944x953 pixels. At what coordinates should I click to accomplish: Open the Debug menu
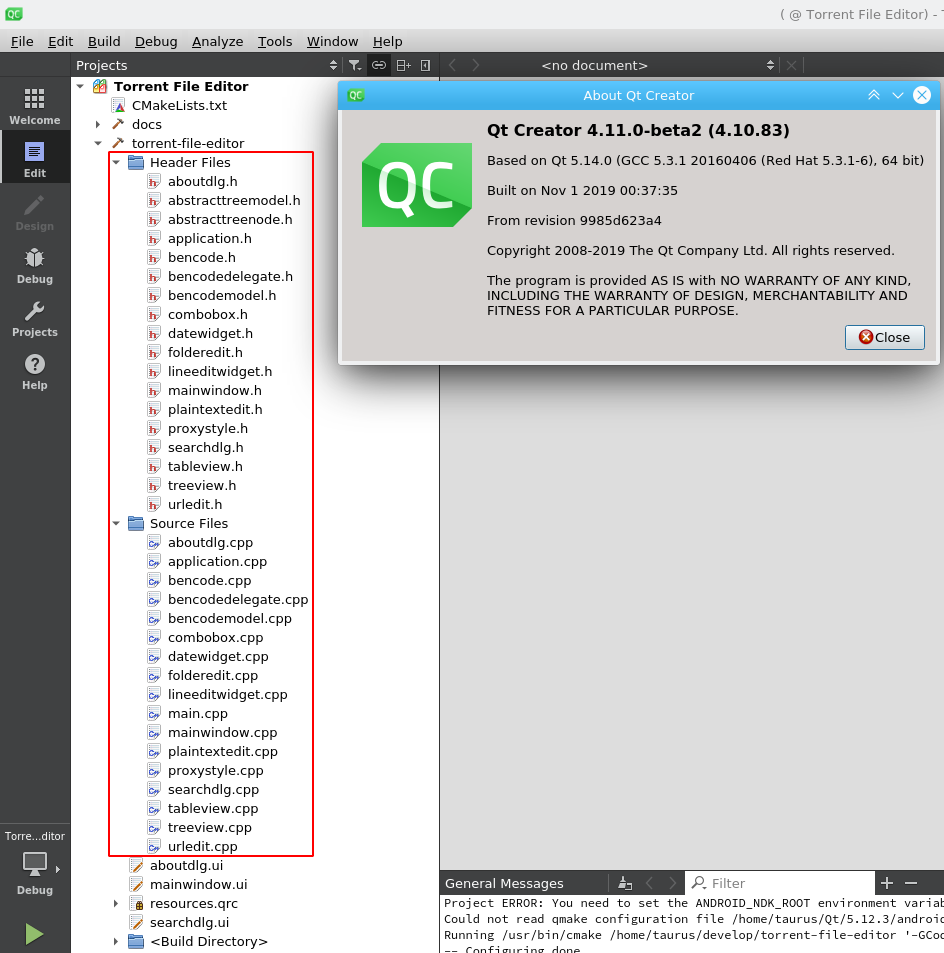click(x=156, y=41)
